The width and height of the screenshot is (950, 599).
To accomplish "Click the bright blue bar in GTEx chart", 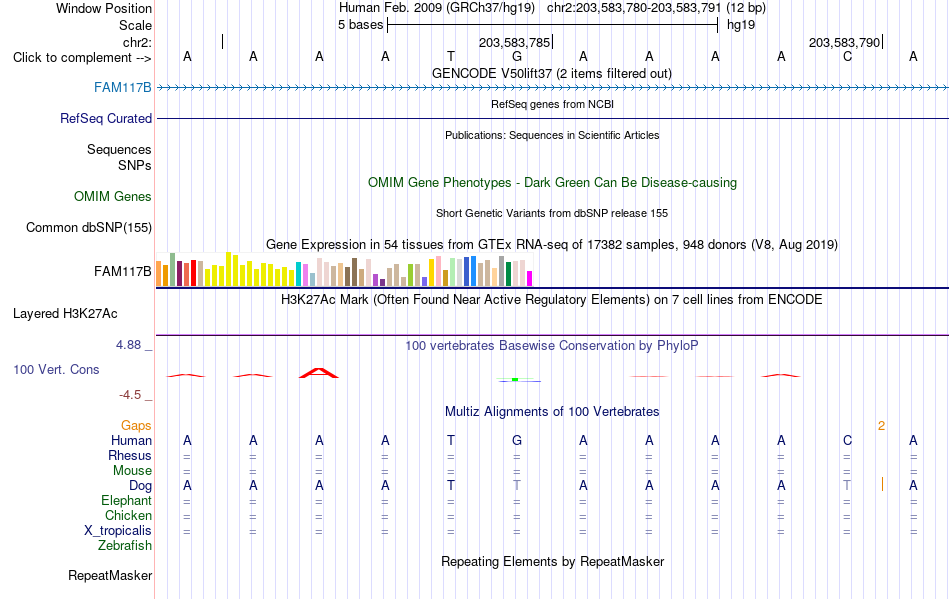I will click(x=473, y=271).
